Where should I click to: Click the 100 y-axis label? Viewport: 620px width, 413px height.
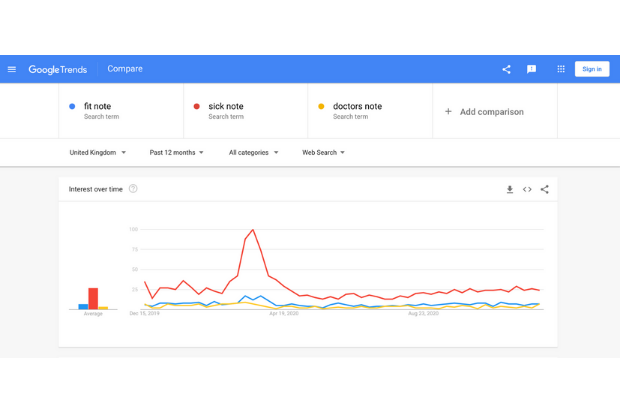pos(133,229)
